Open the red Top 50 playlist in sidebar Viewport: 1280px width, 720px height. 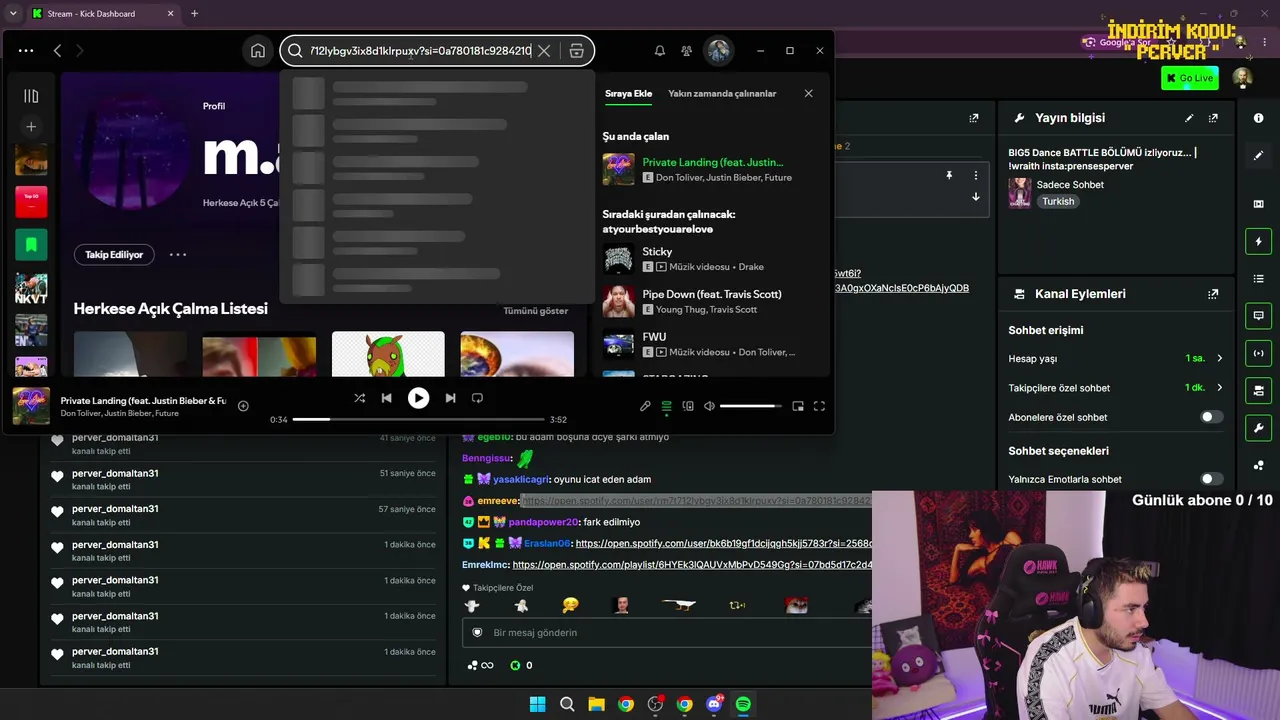coord(31,201)
